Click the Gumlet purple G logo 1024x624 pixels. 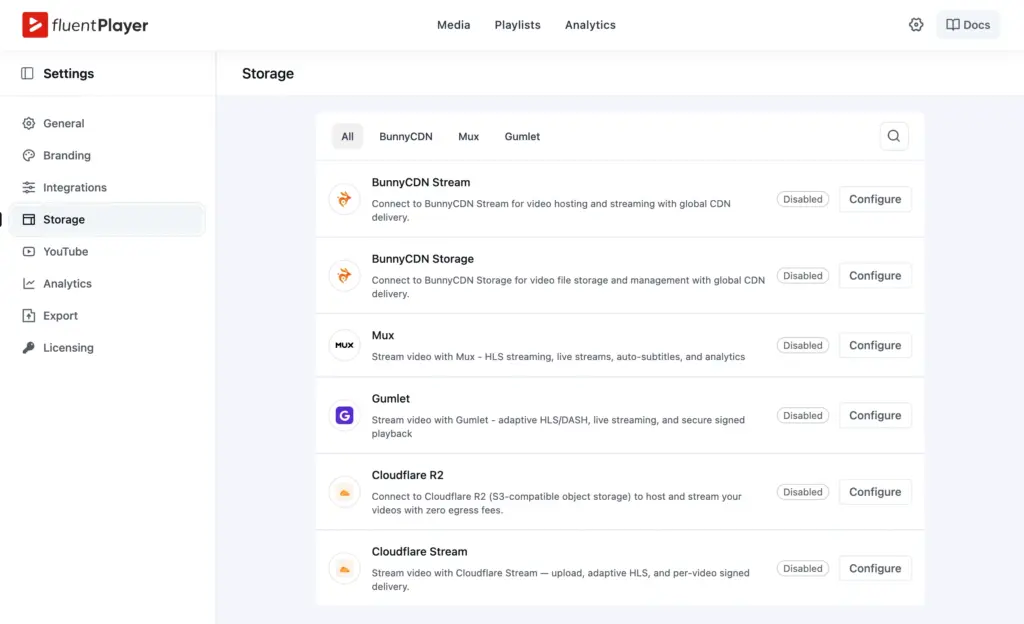[344, 415]
